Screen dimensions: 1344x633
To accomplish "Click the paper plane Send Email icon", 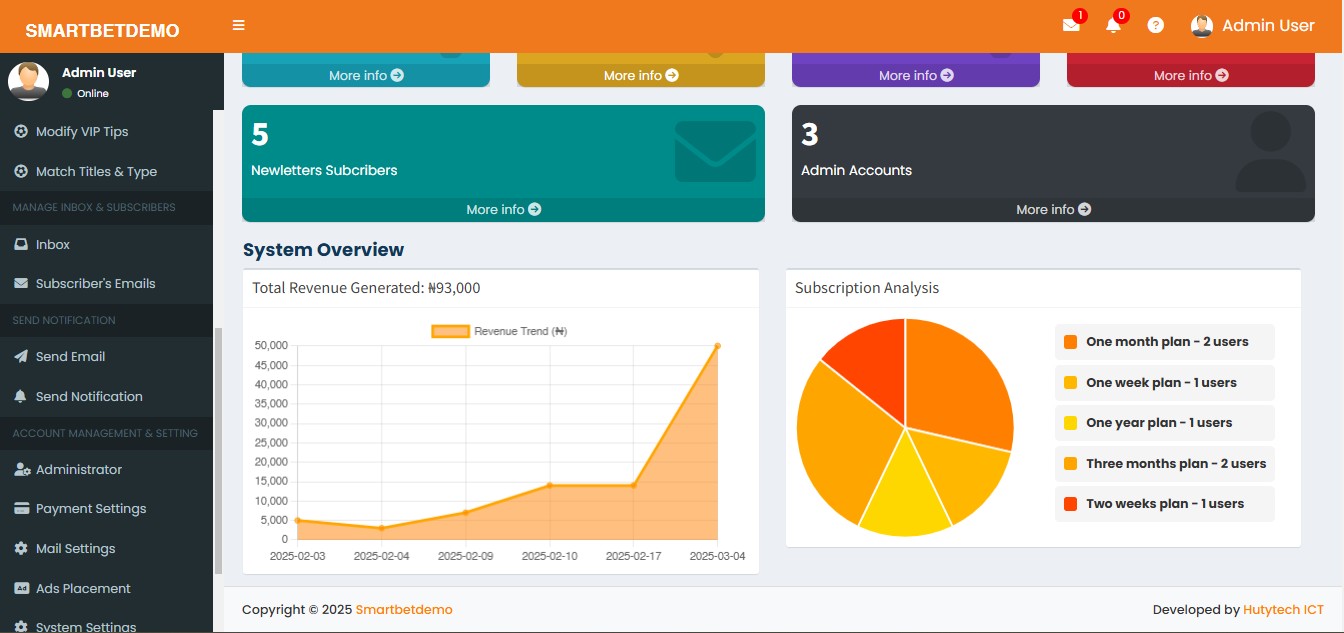I will (x=21, y=357).
